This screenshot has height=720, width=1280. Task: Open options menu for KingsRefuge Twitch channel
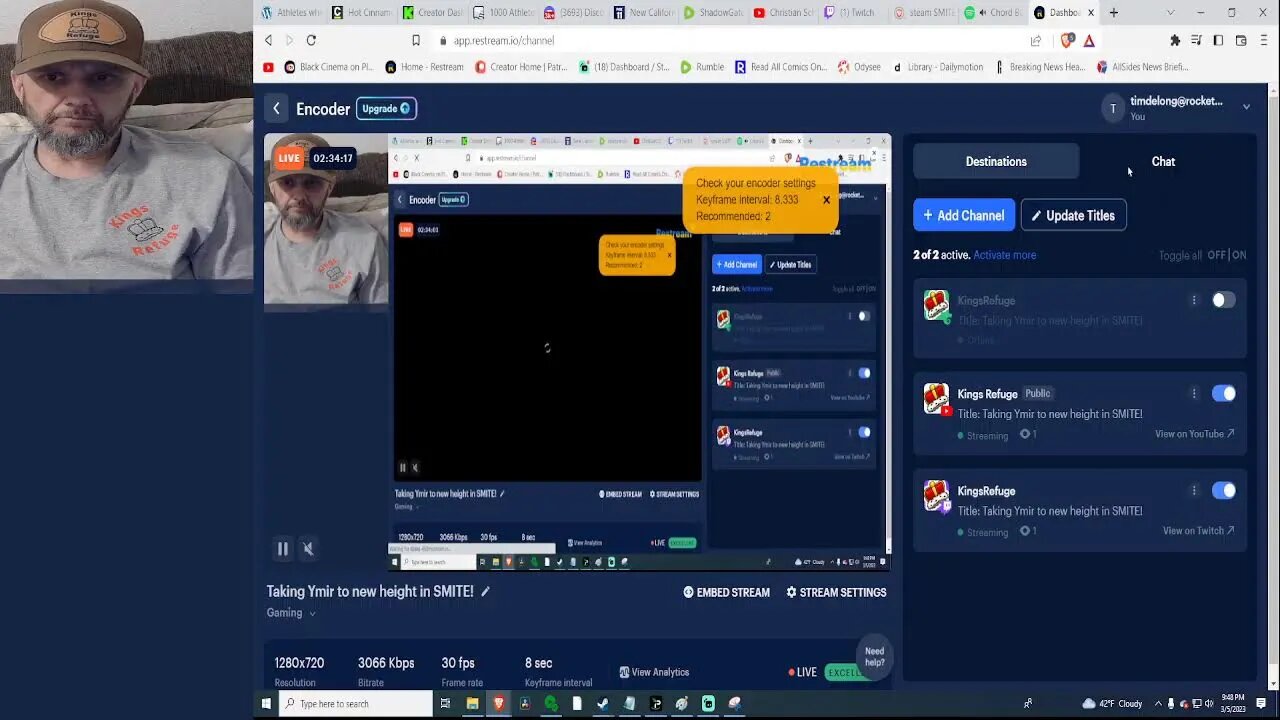[x=1193, y=490]
